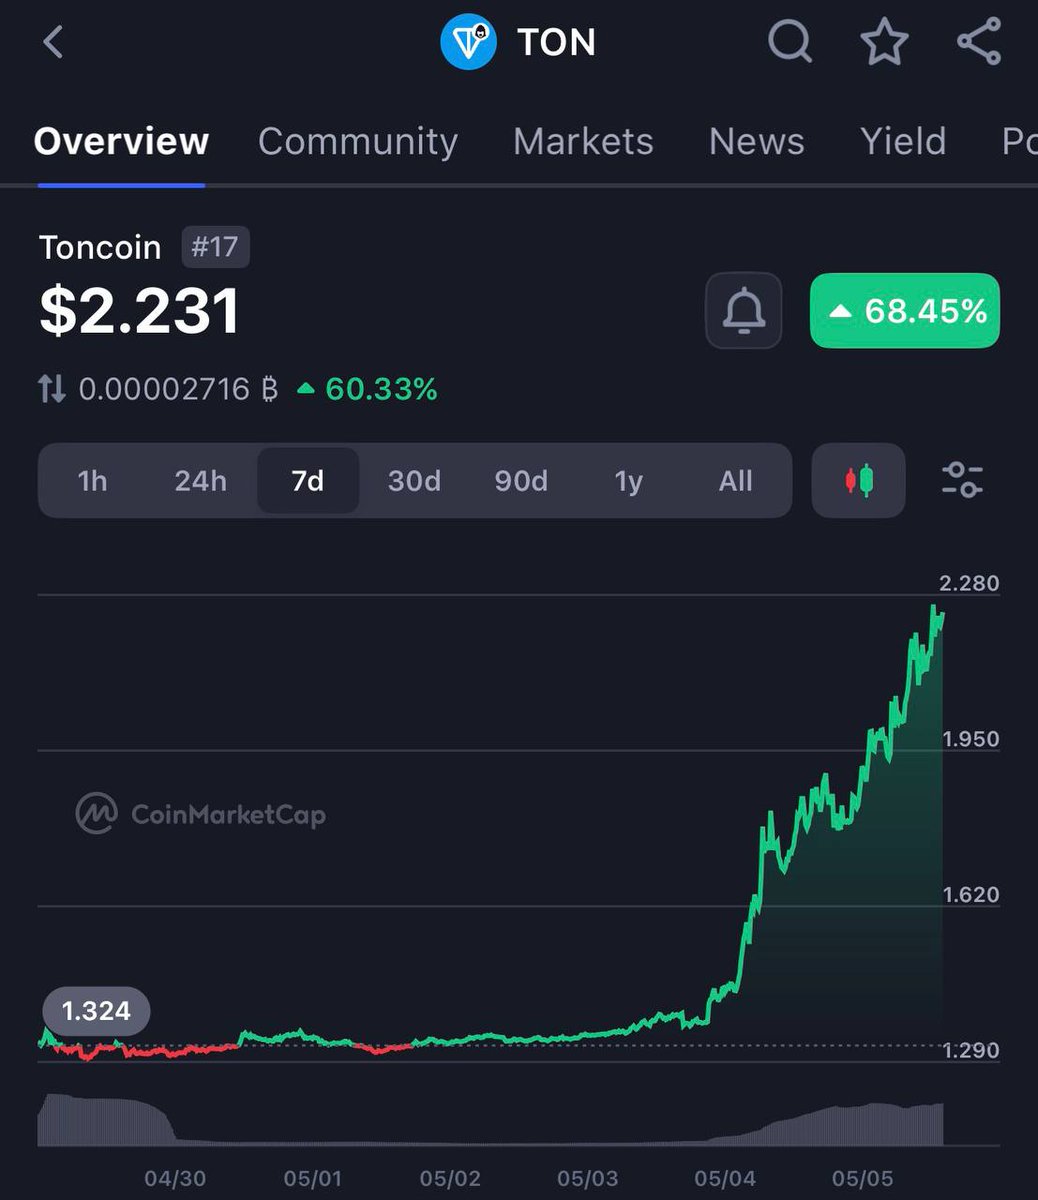
Task: Open the Markets tab
Action: click(x=583, y=141)
